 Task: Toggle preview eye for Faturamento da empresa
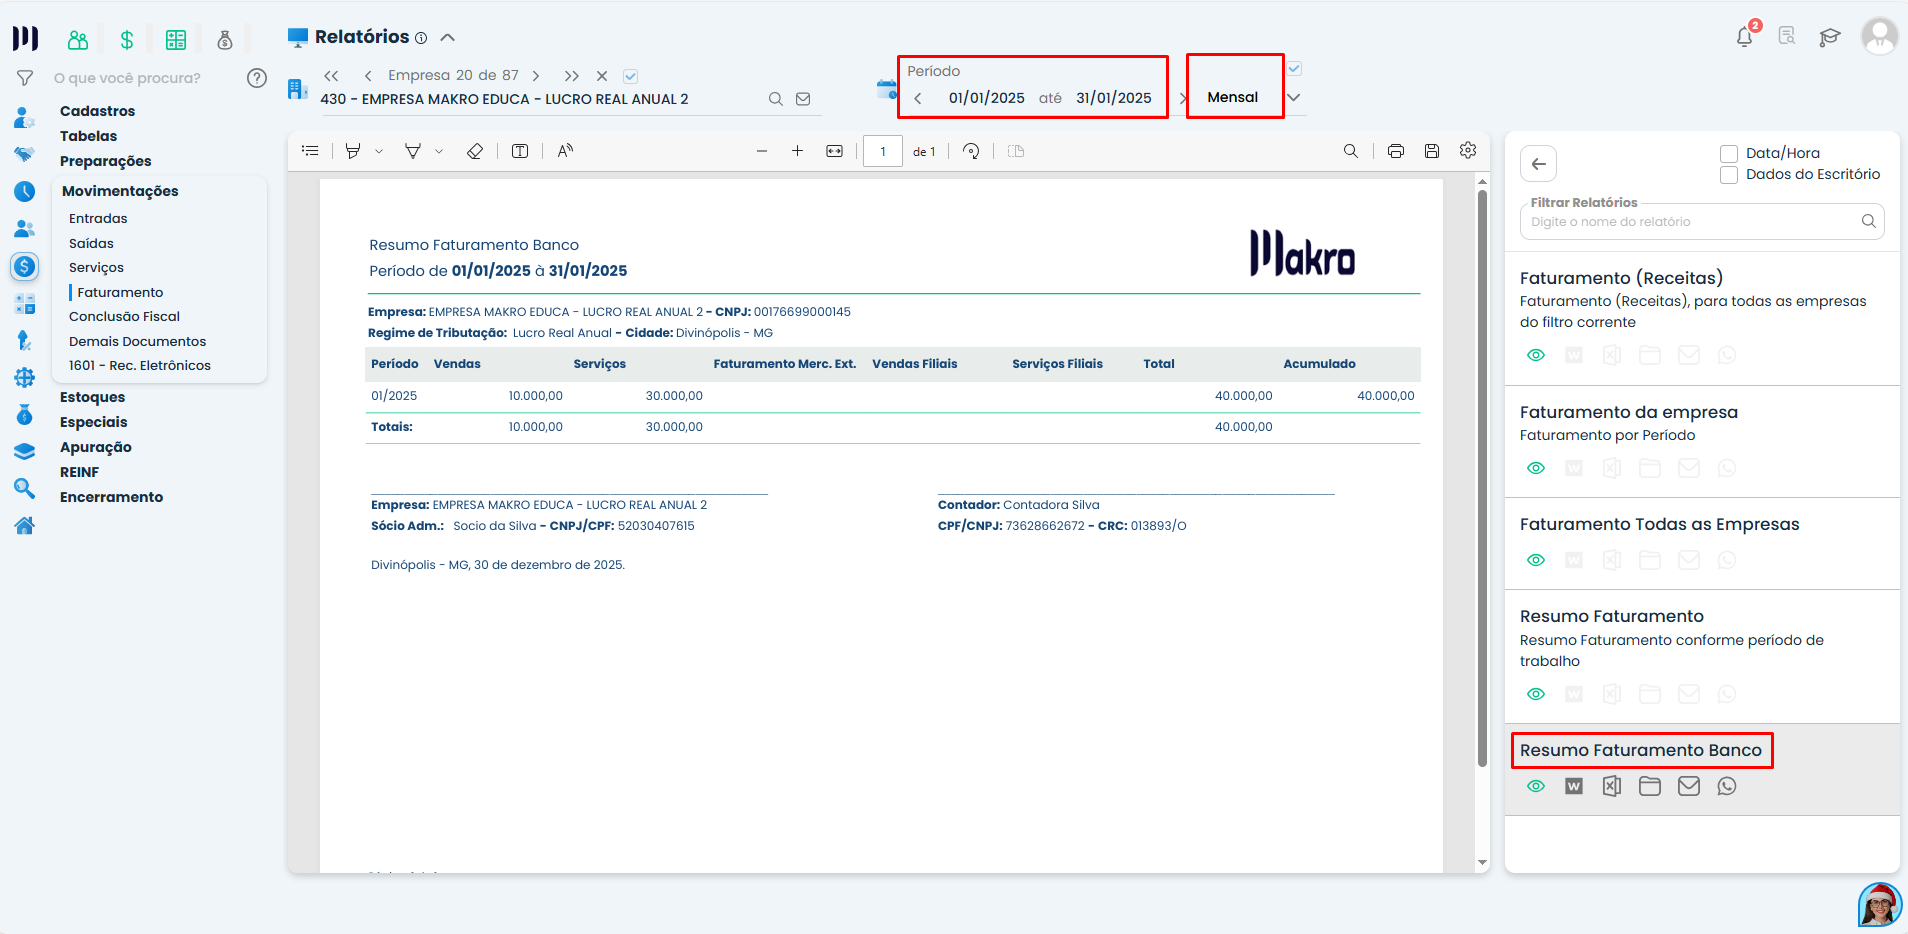click(1537, 467)
